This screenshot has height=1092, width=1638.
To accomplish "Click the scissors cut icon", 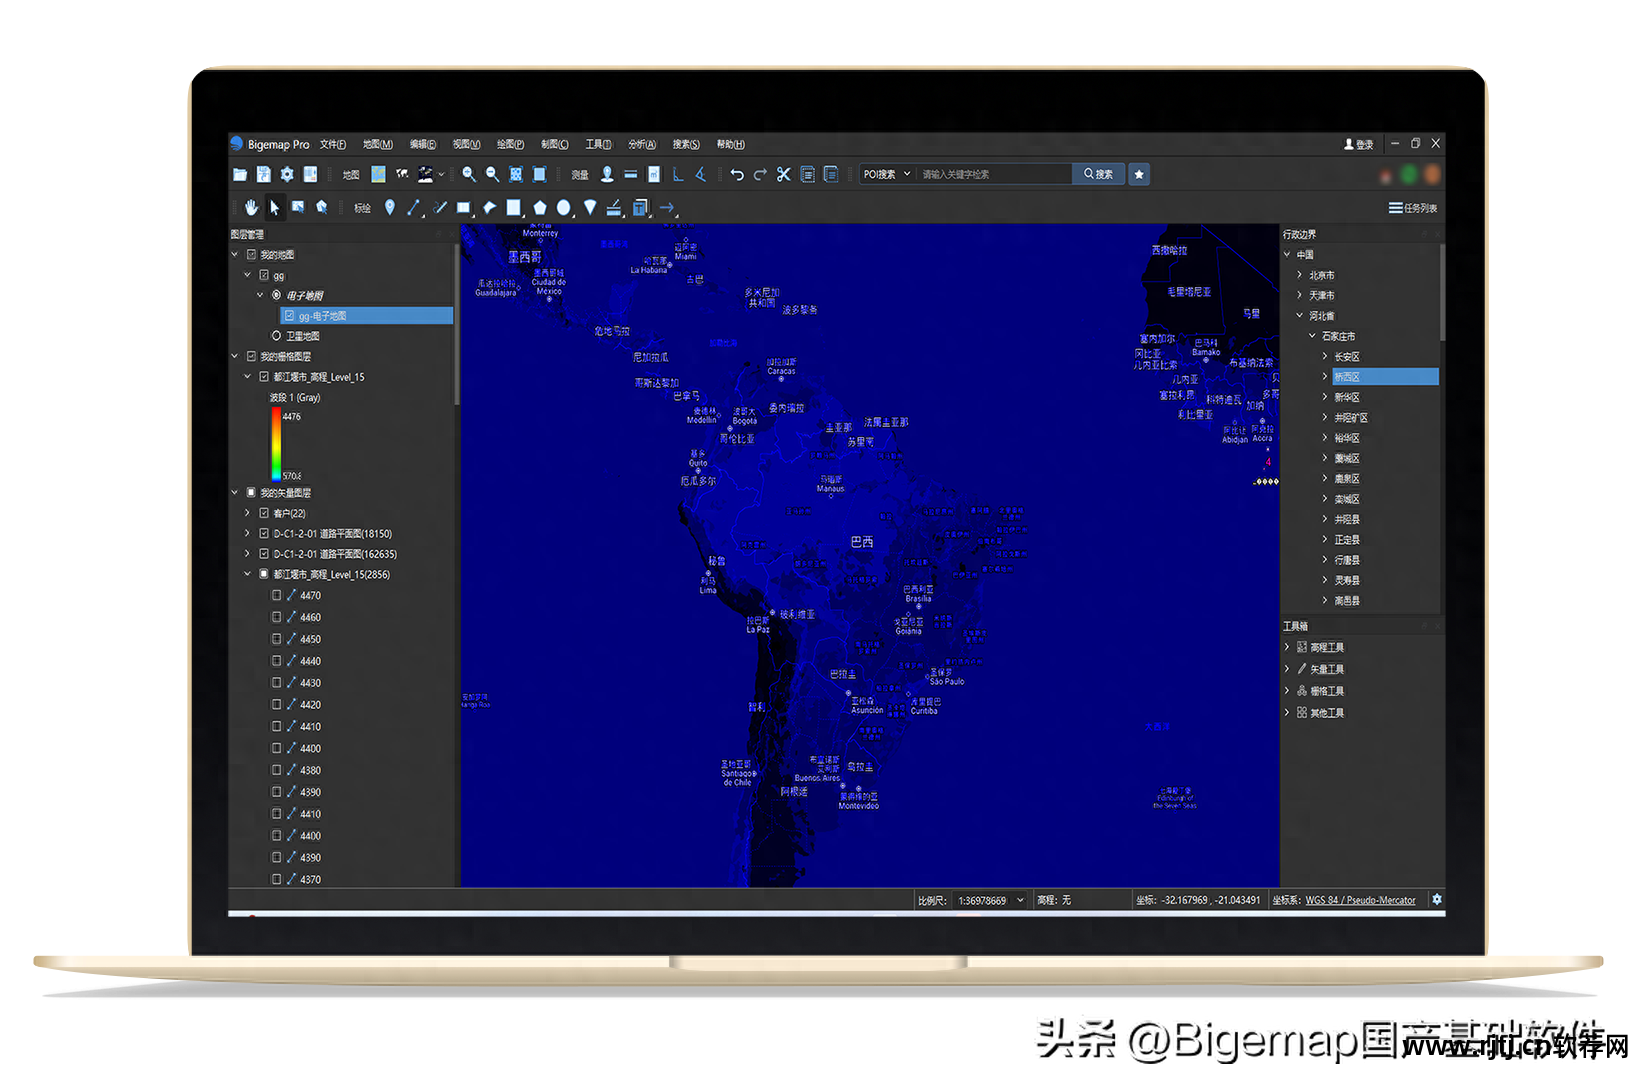I will tap(783, 174).
